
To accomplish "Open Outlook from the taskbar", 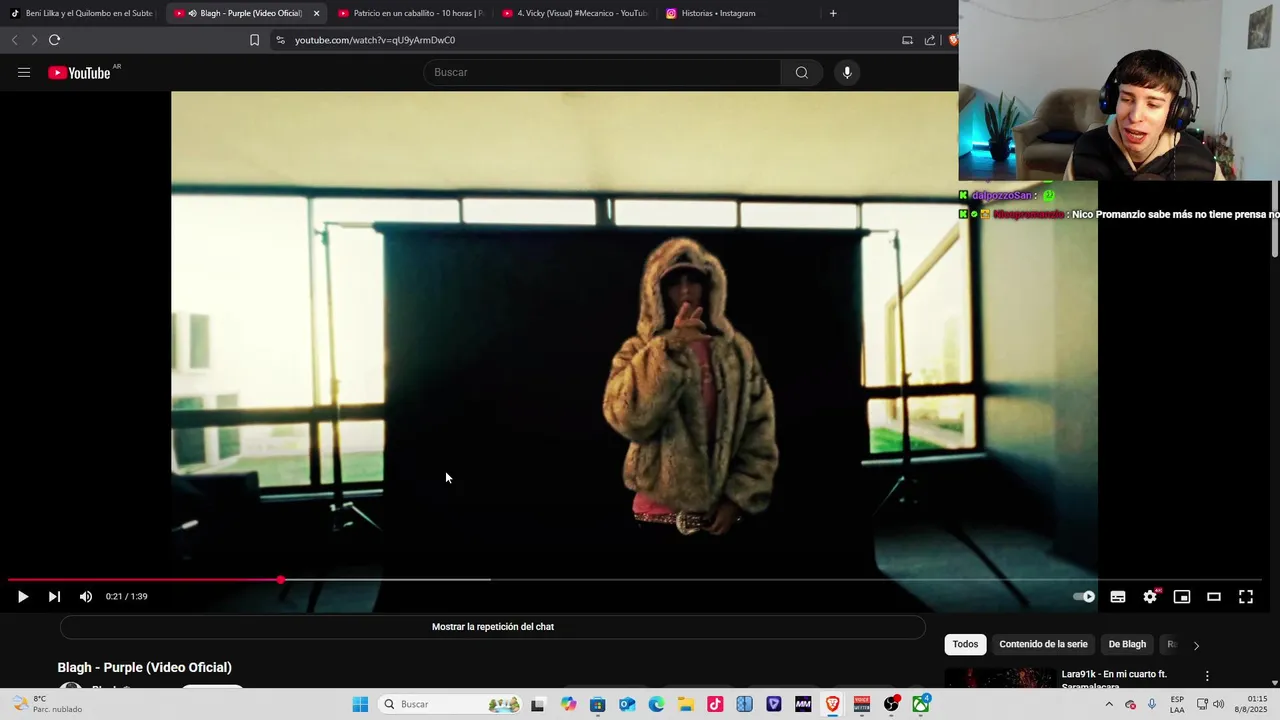I will (x=627, y=704).
